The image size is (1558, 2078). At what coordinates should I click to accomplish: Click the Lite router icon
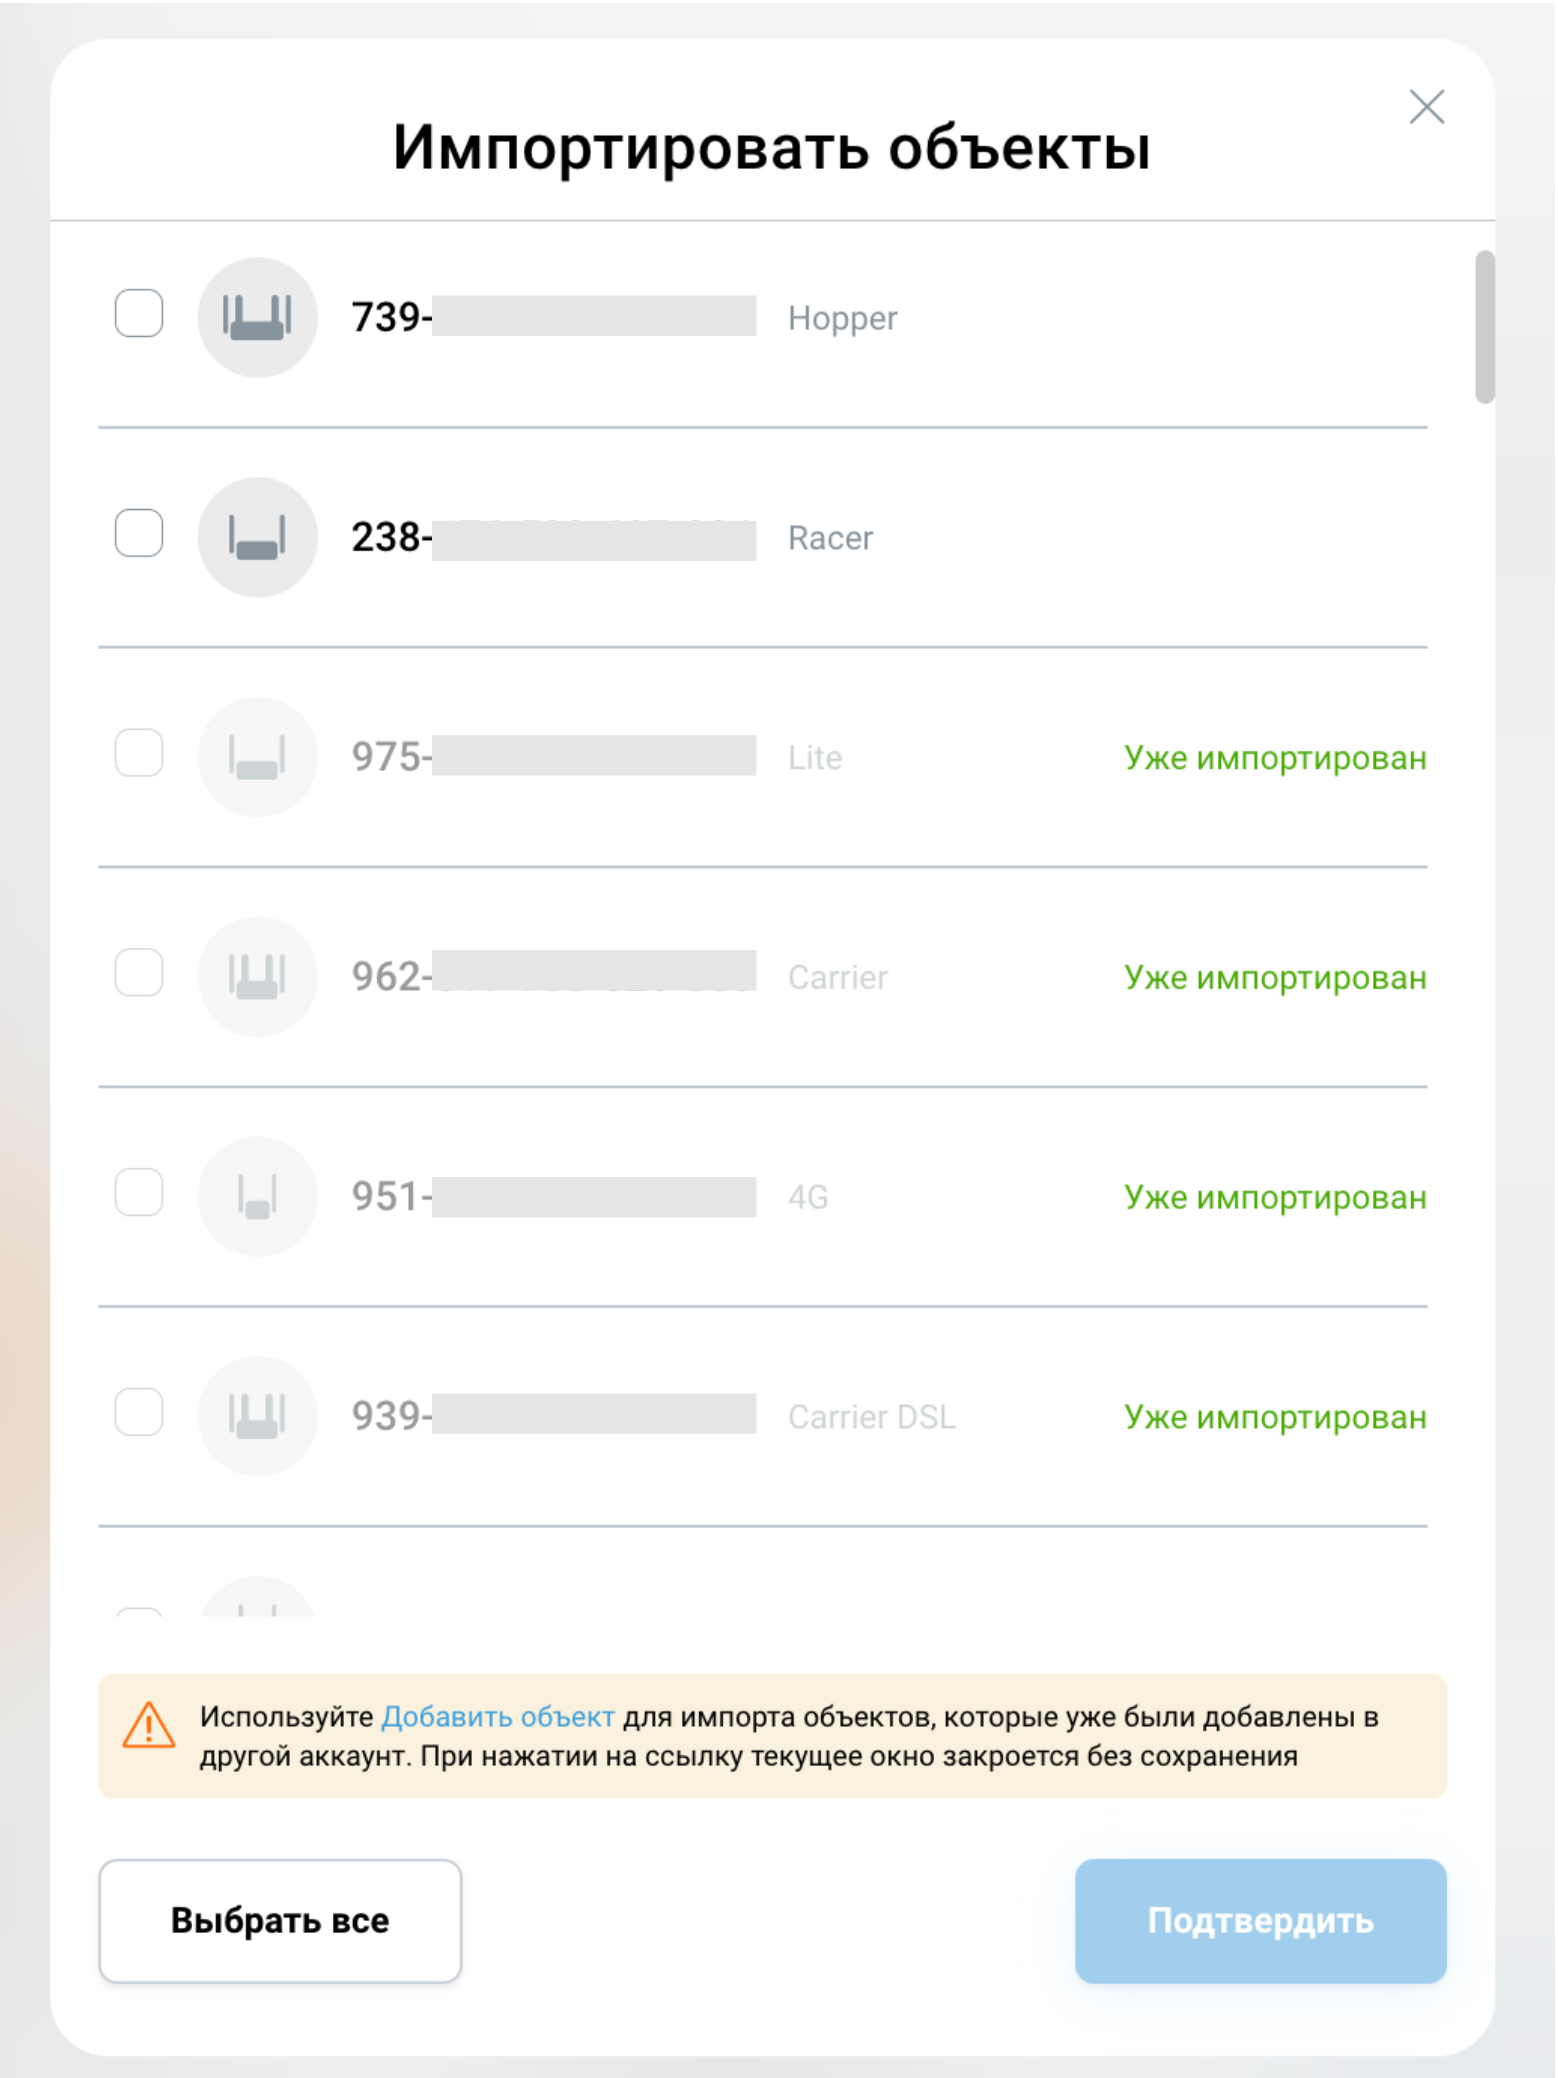[x=257, y=757]
